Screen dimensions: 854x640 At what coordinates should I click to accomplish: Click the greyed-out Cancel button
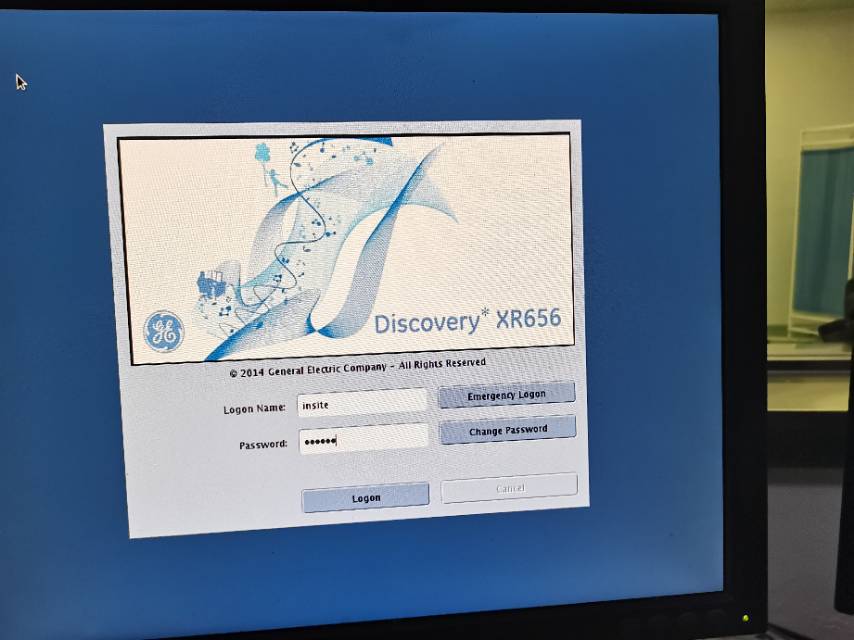[509, 487]
